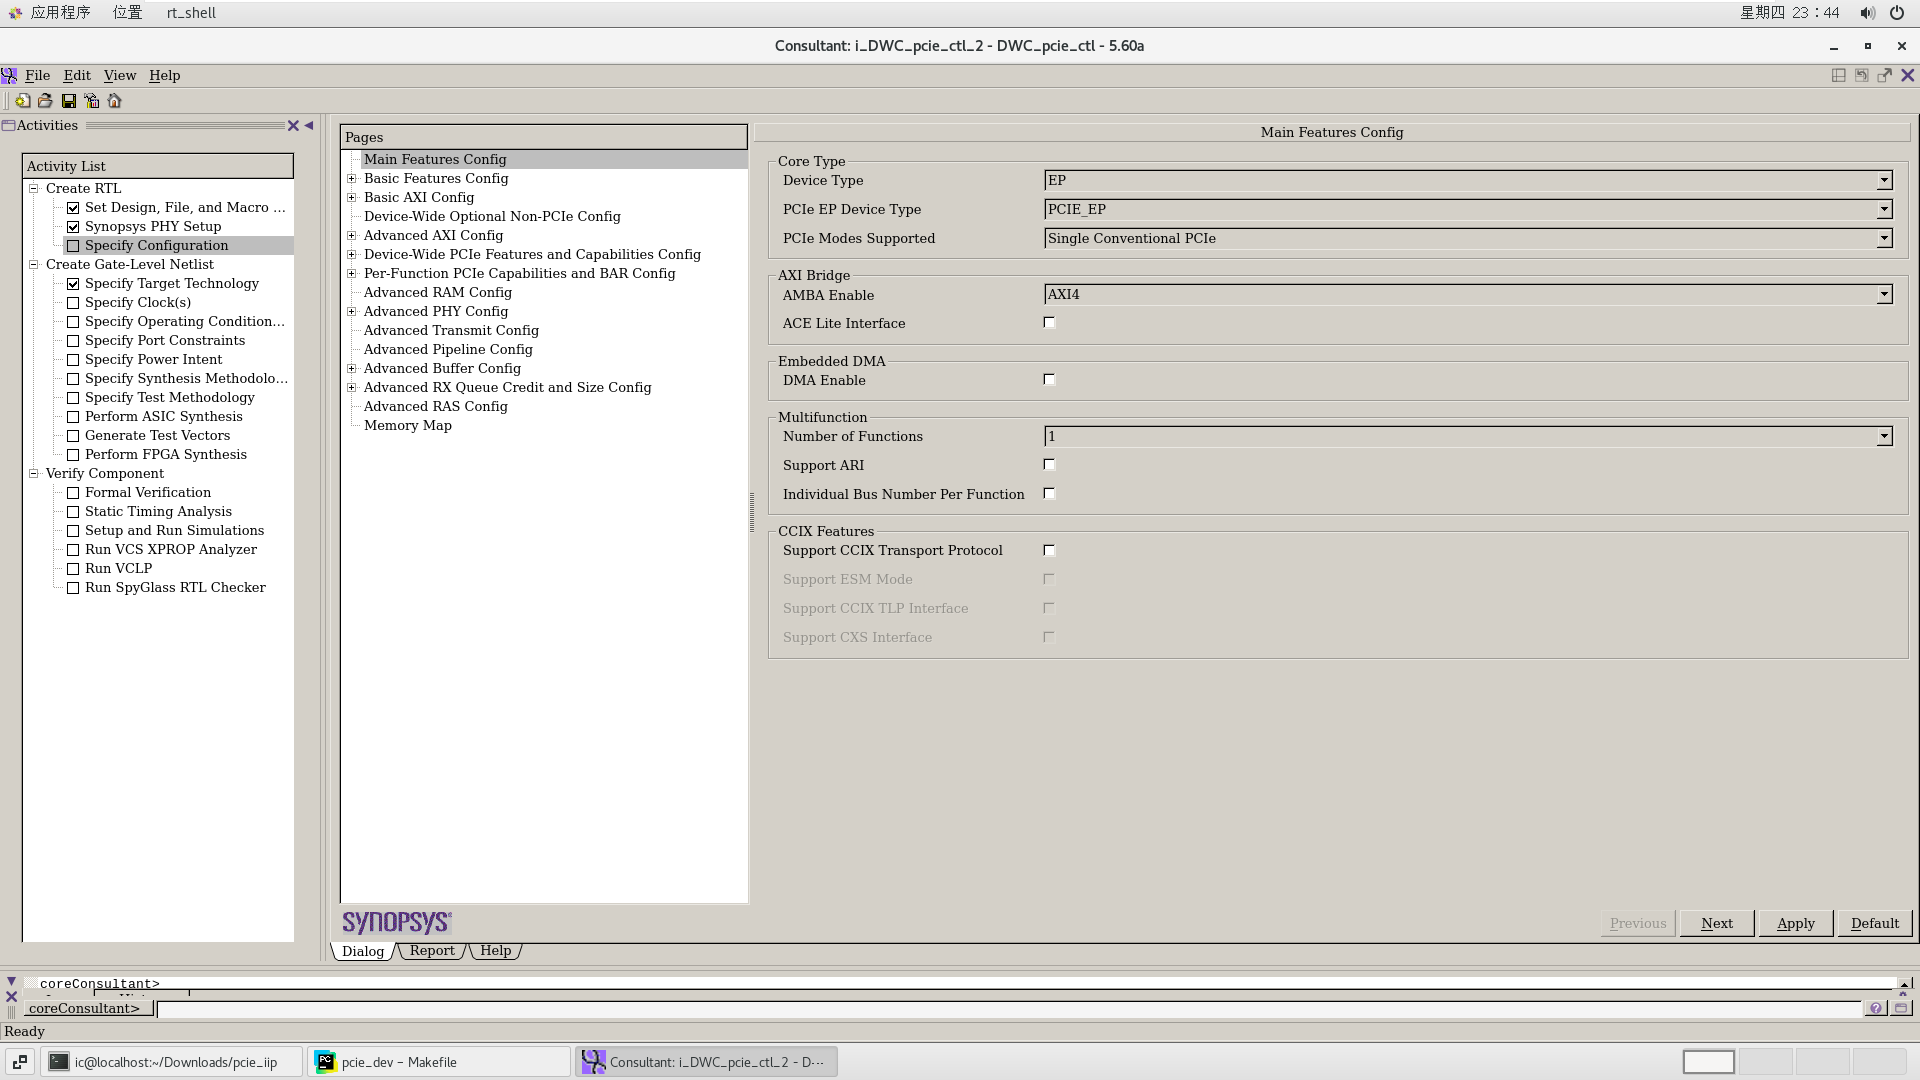Click the Activities panel window icon

(x=8, y=126)
